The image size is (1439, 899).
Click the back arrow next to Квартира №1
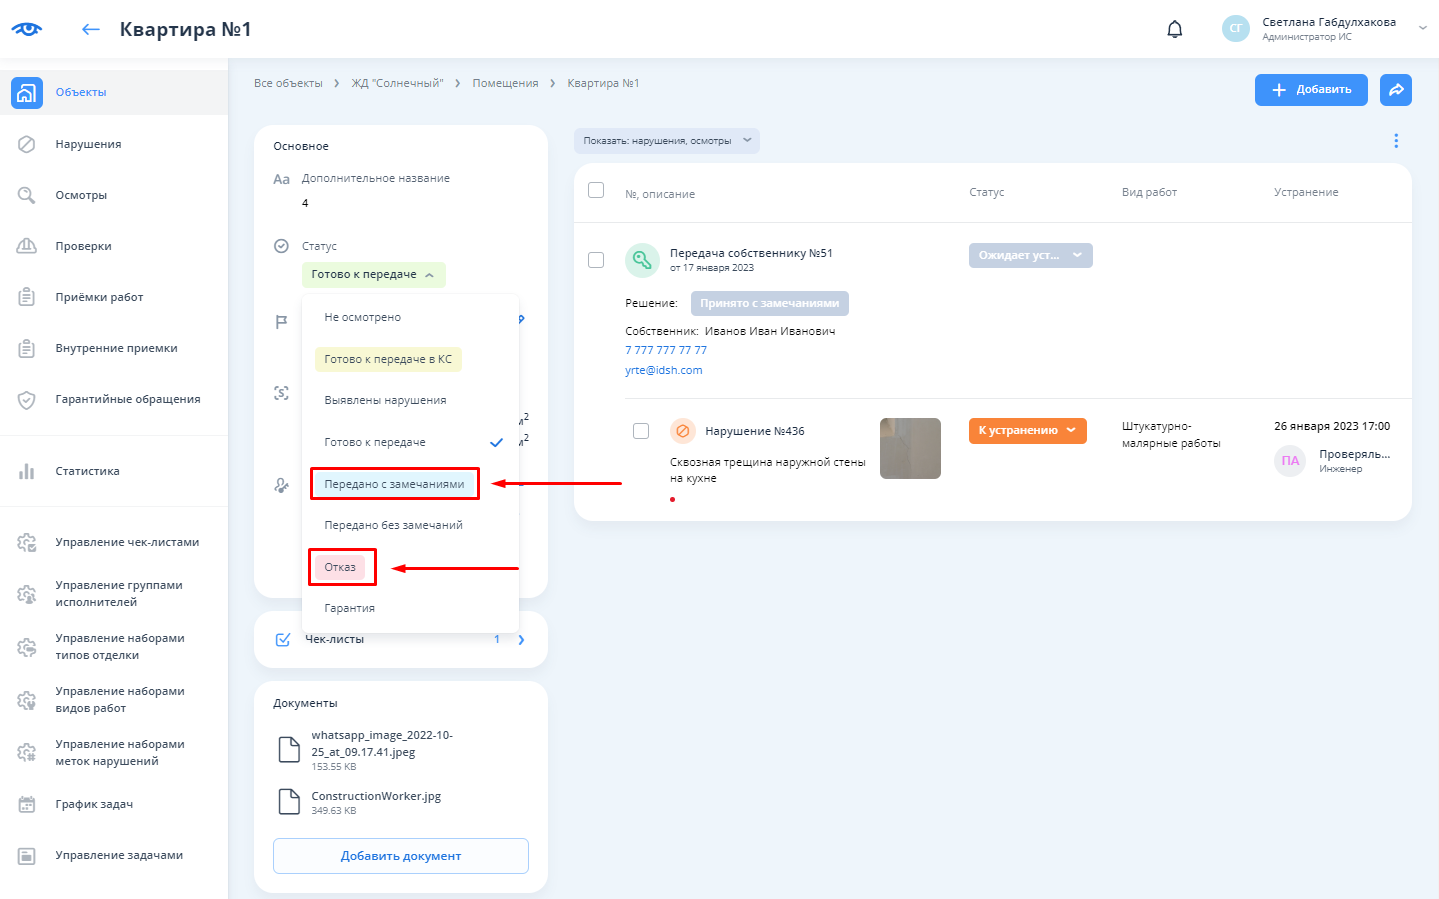click(x=91, y=29)
